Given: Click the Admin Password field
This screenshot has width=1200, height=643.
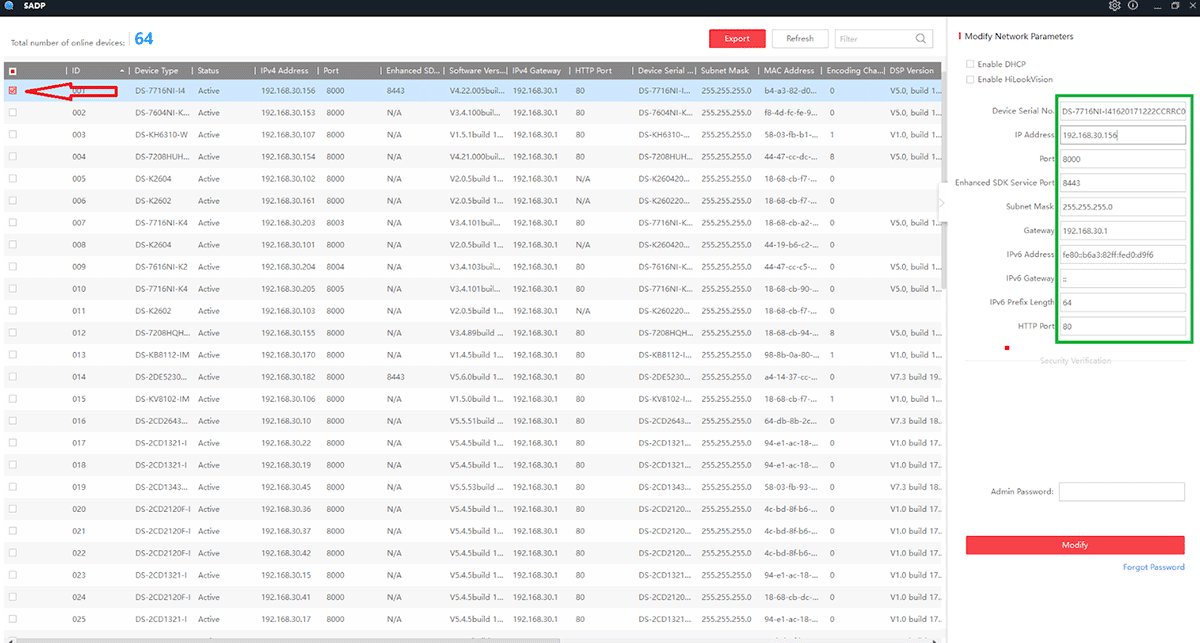Looking at the screenshot, I should point(1122,492).
